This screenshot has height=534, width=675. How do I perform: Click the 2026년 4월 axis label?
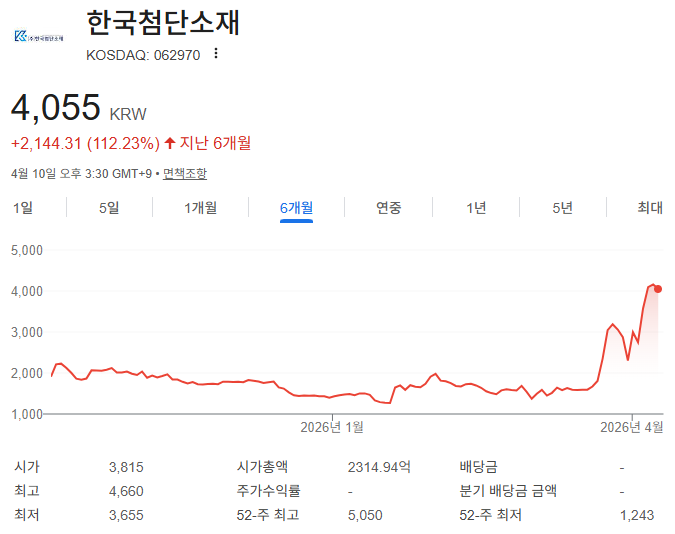coord(632,427)
